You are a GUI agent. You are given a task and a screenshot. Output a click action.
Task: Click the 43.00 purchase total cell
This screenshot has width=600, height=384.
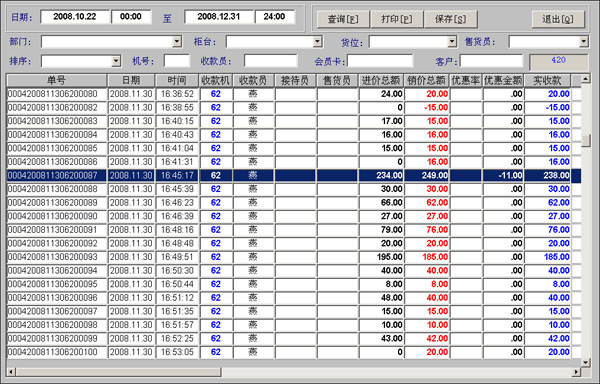[381, 338]
